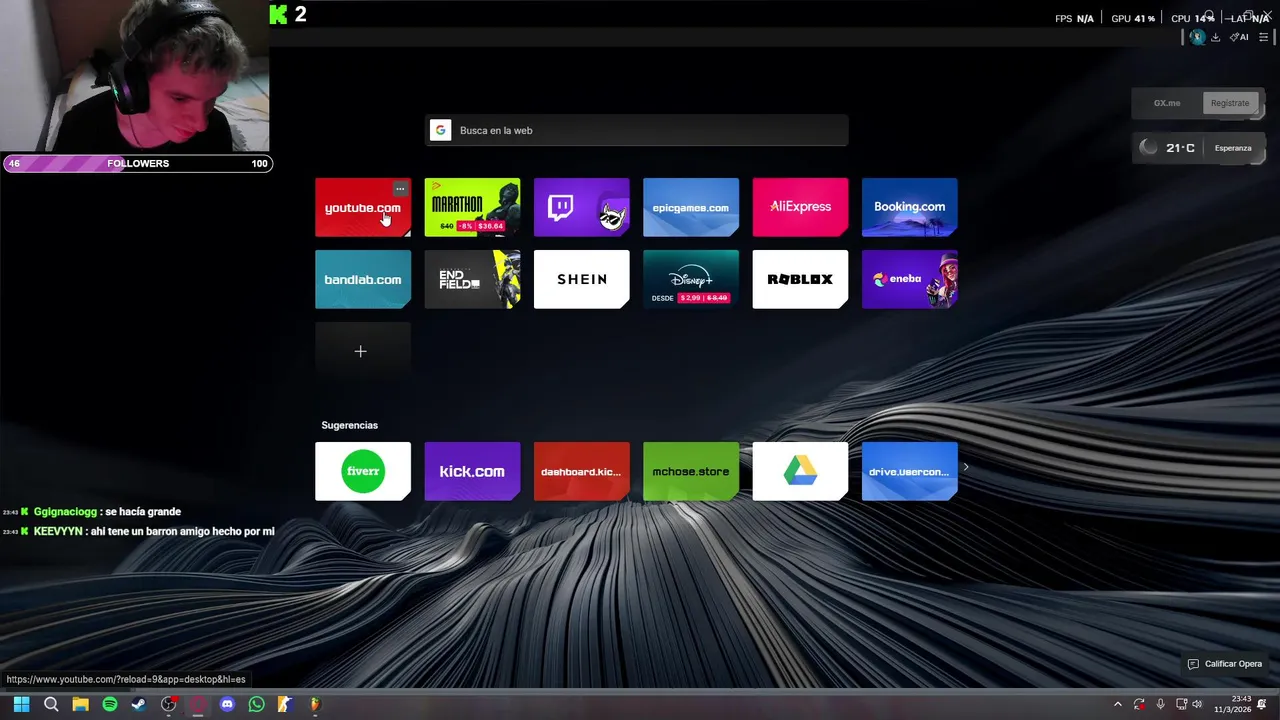Open the AliExpress speed dial tile
Viewport: 1280px width, 720px height.
pyautogui.click(x=800, y=208)
